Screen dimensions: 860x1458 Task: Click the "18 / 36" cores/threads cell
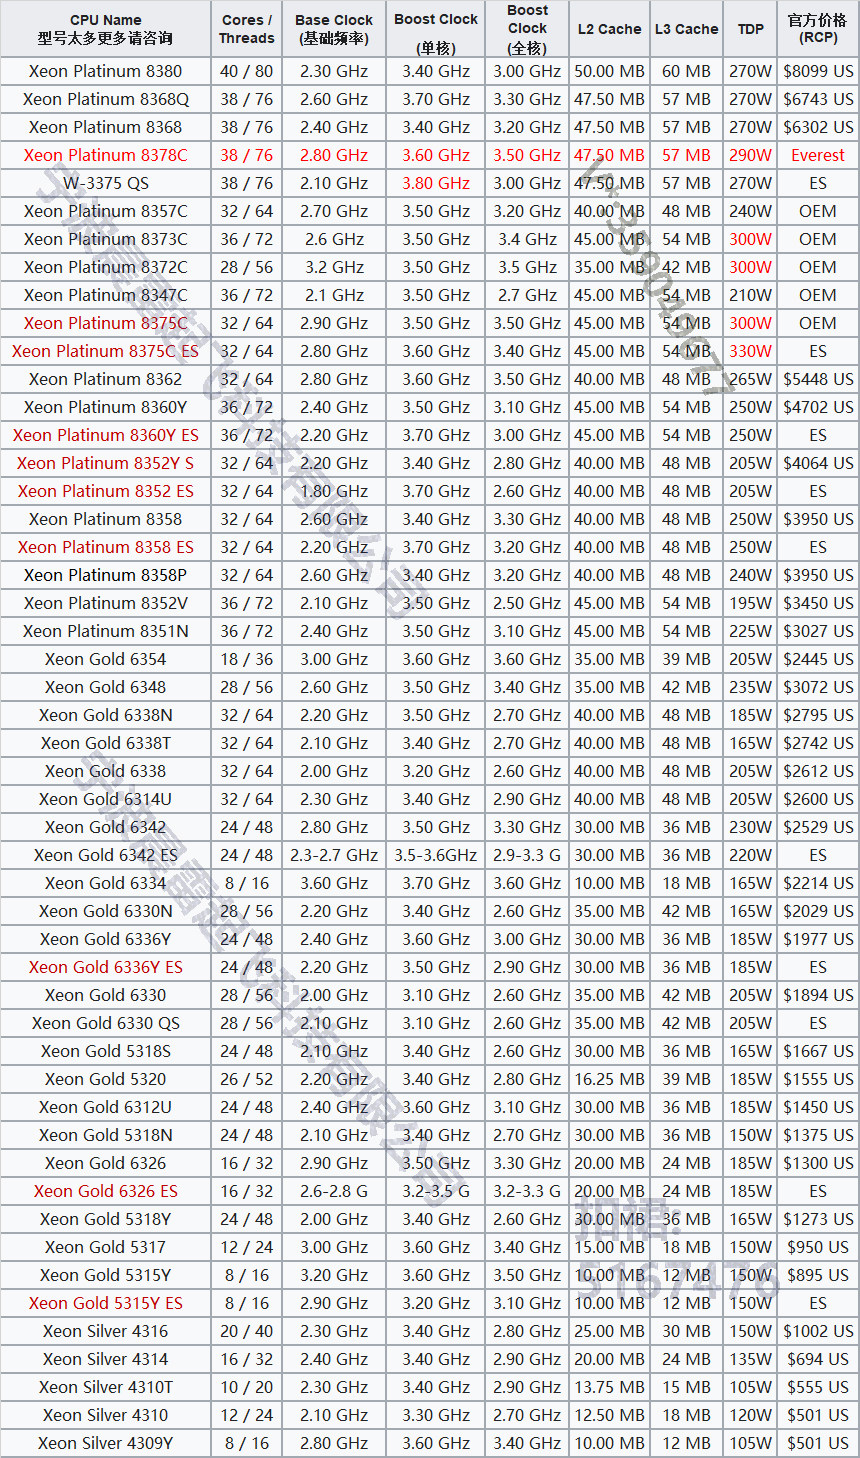pos(247,659)
